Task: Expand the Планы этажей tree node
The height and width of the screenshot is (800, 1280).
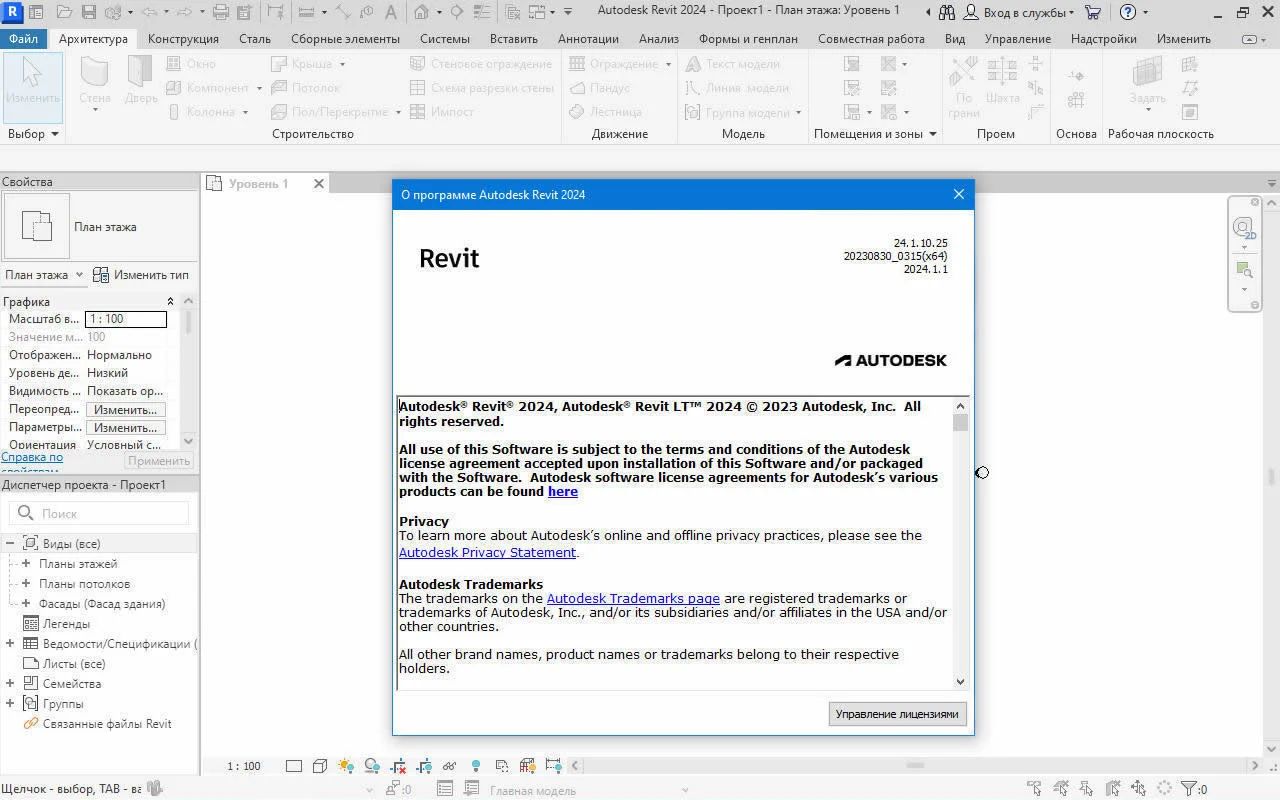Action: pos(26,564)
